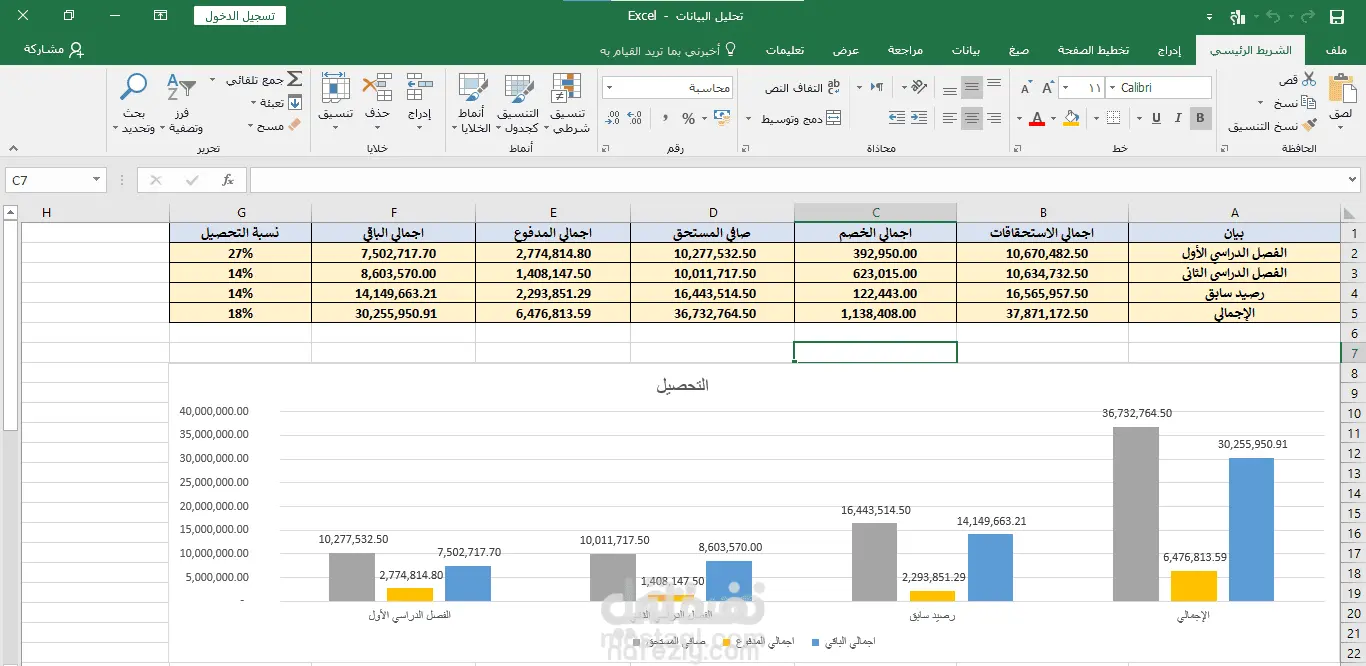
Task: Toggle Underline formatting
Action: coord(1157,118)
